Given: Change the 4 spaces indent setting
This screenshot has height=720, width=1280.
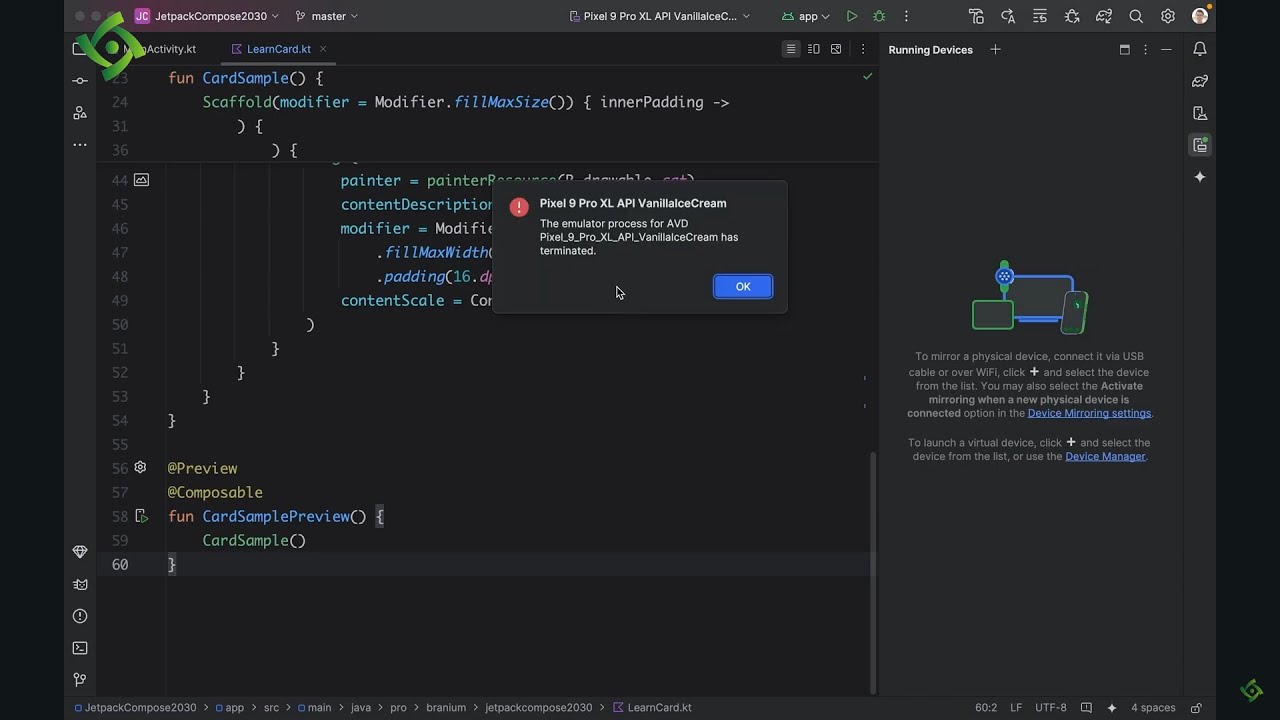Looking at the screenshot, I should (x=1153, y=707).
